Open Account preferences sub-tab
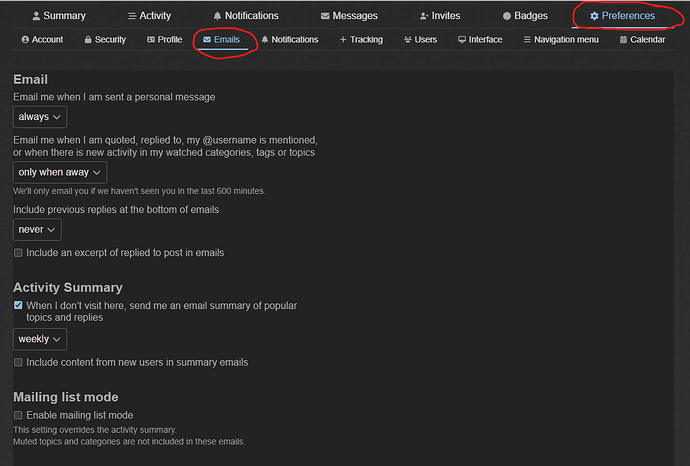 coord(42,40)
